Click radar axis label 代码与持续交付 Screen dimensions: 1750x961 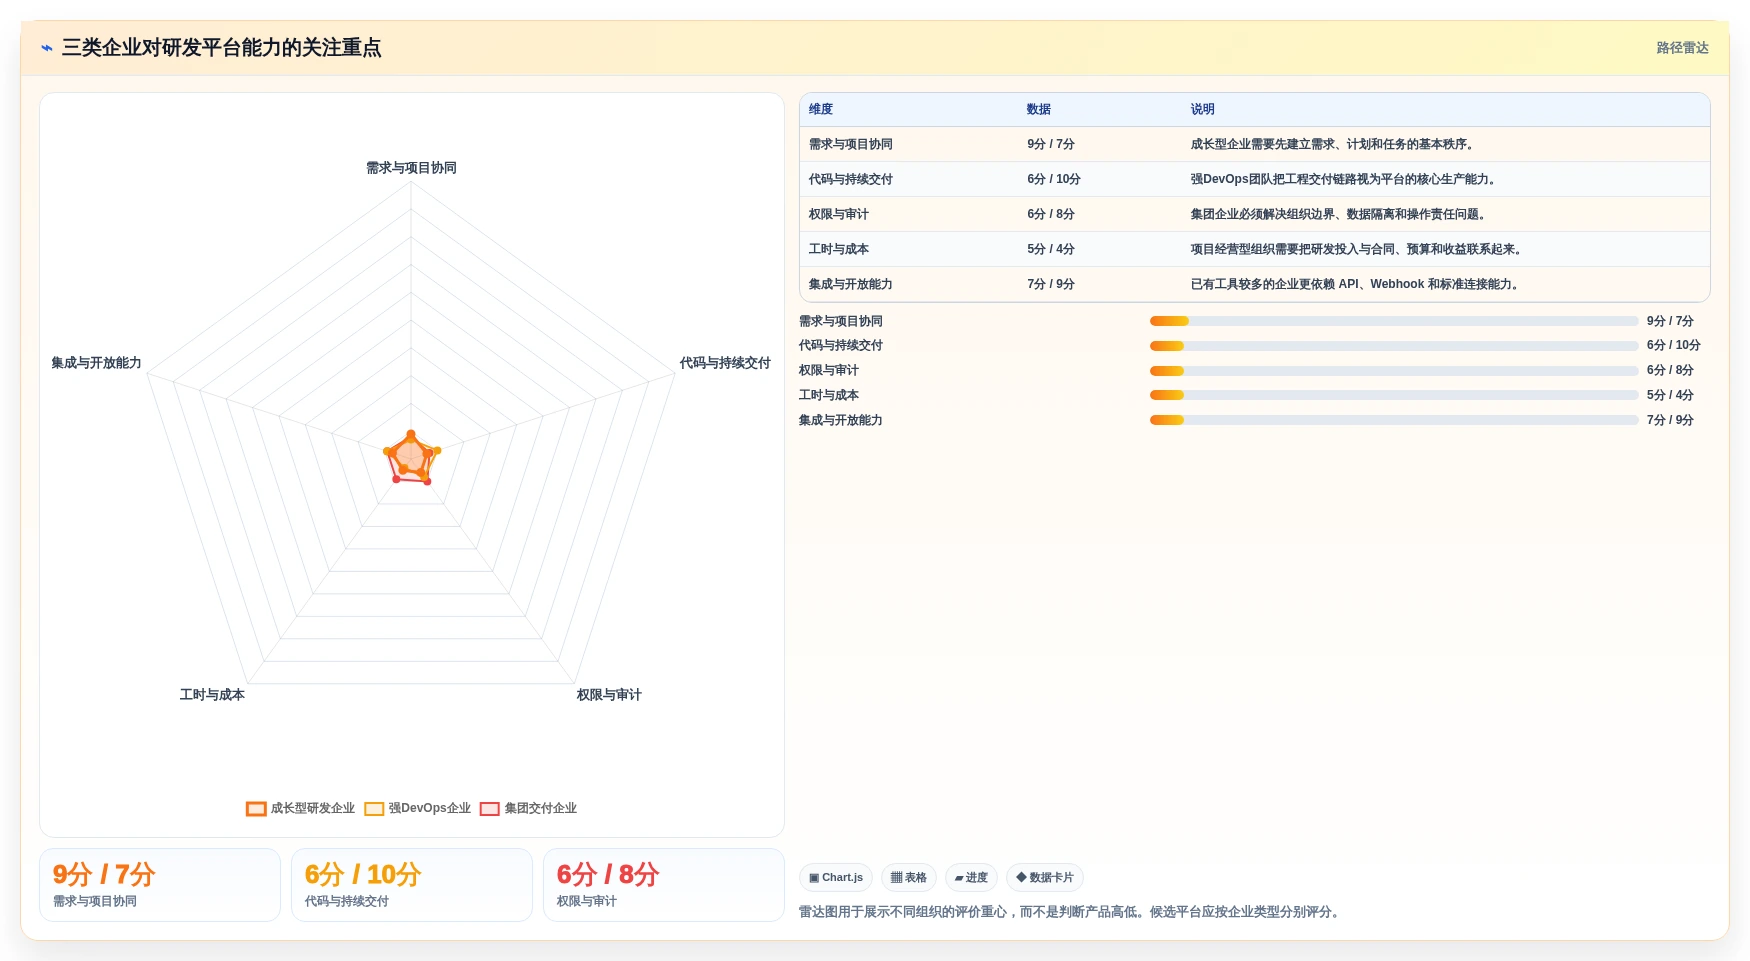(x=725, y=363)
